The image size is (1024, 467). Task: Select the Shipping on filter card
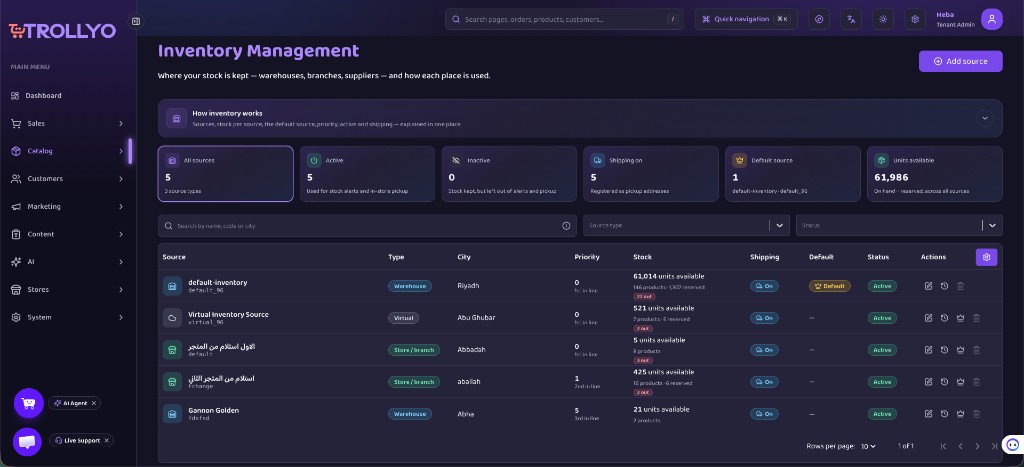coord(651,174)
